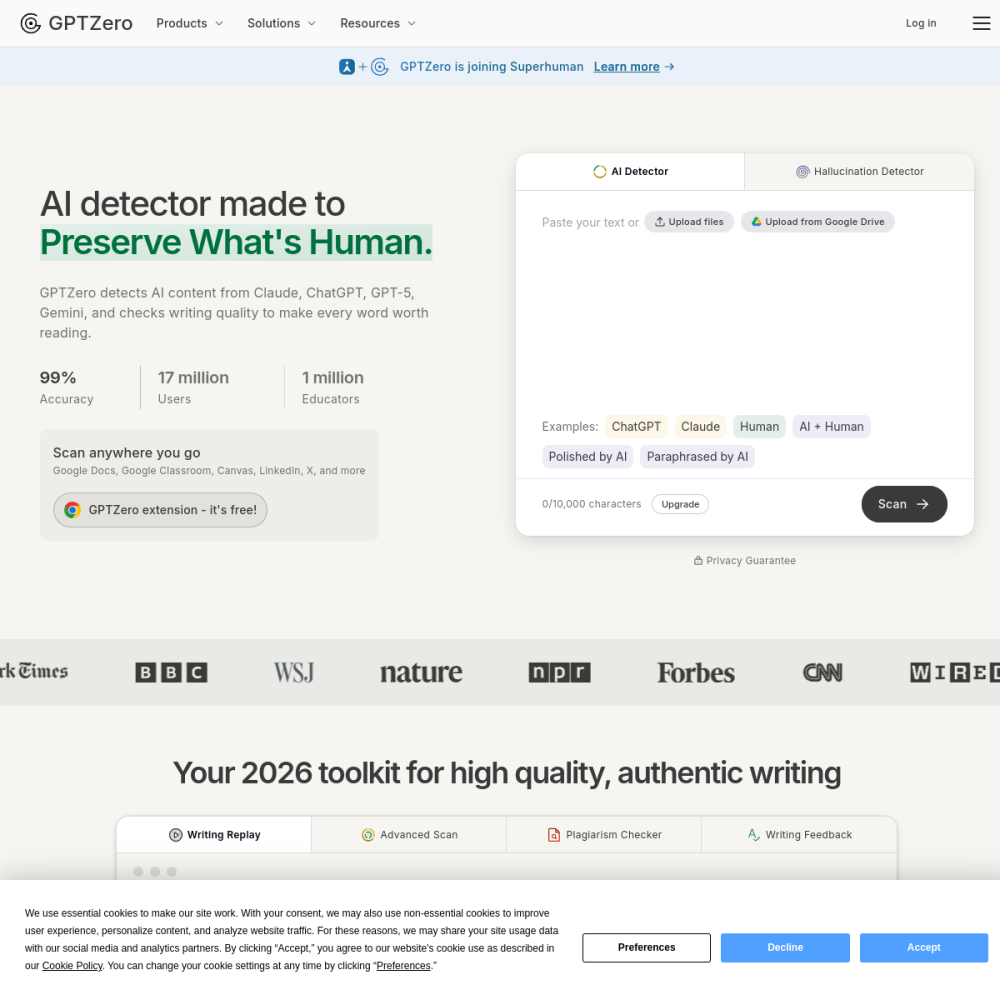
Task: Click Upload from Google Drive button
Action: [818, 222]
